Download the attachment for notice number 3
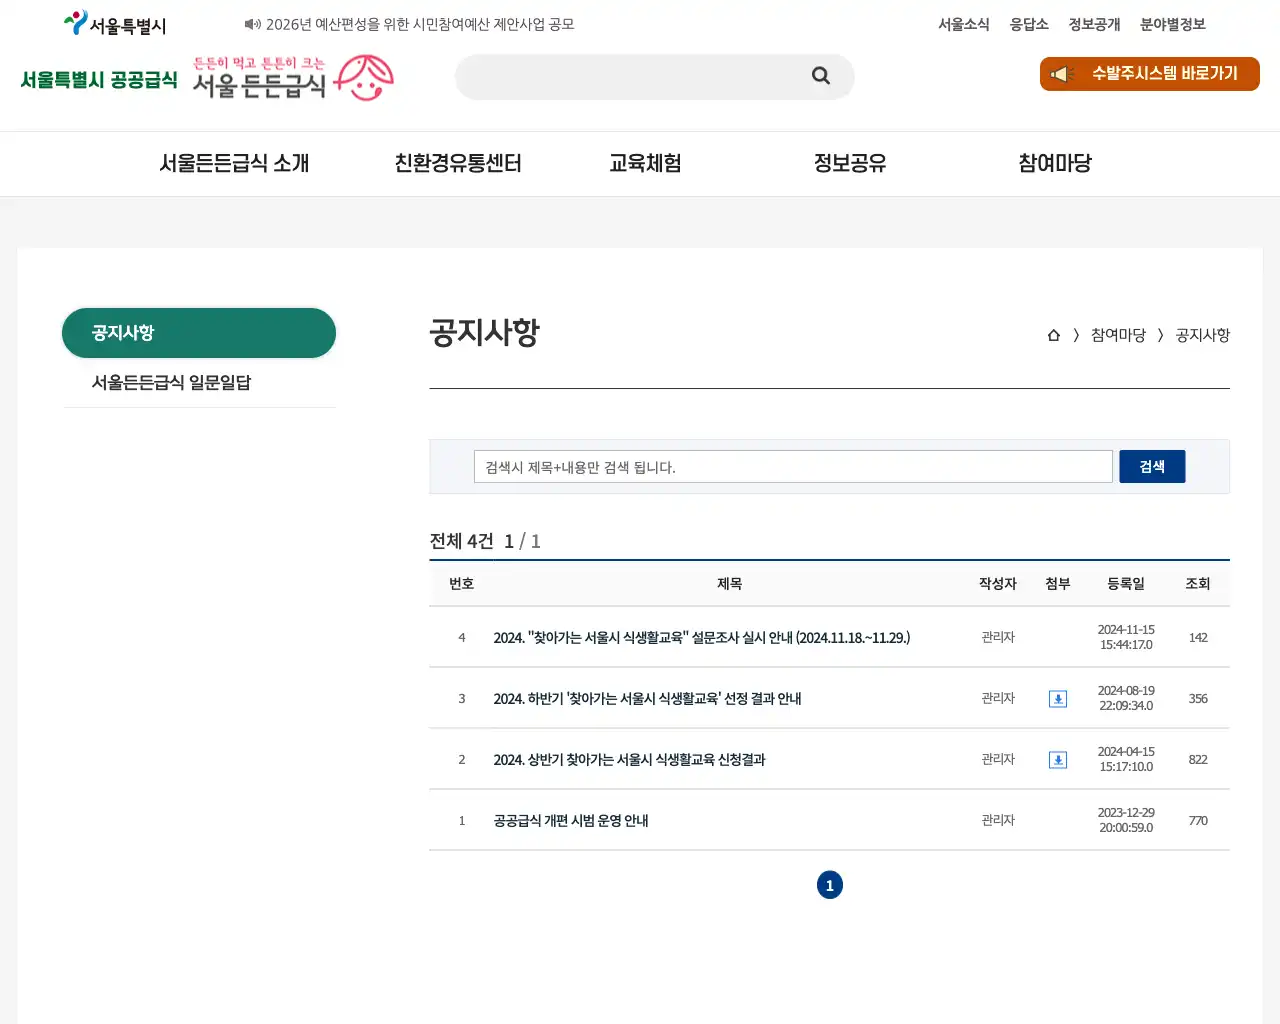Viewport: 1280px width, 1024px height. coord(1057,699)
